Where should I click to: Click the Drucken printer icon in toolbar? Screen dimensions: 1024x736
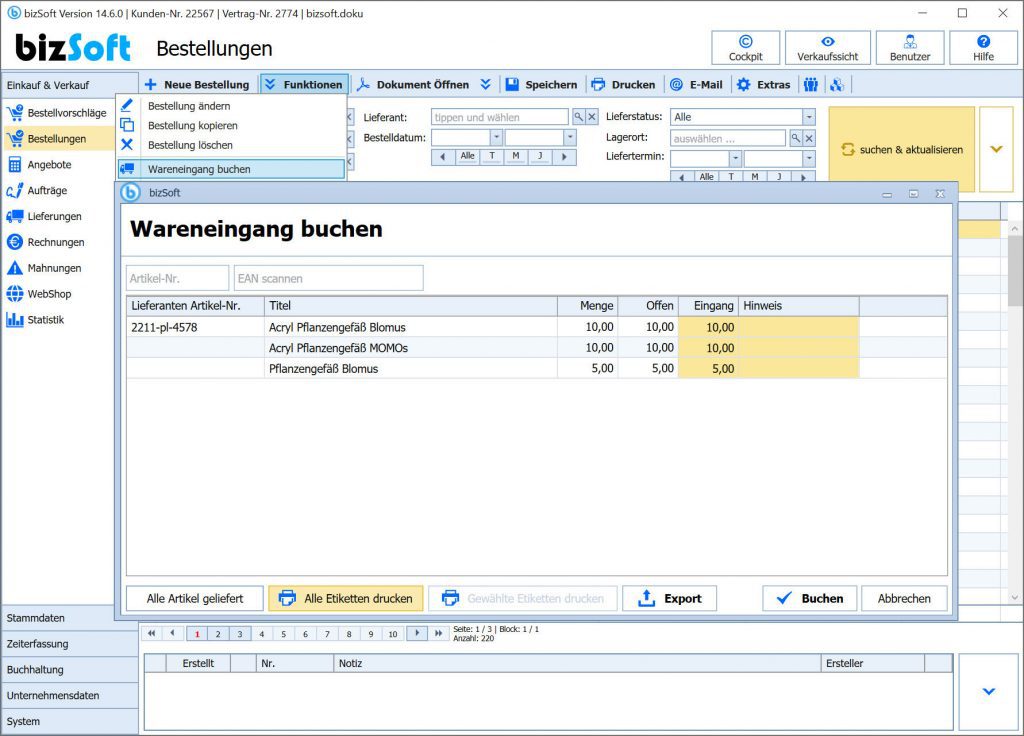[598, 84]
